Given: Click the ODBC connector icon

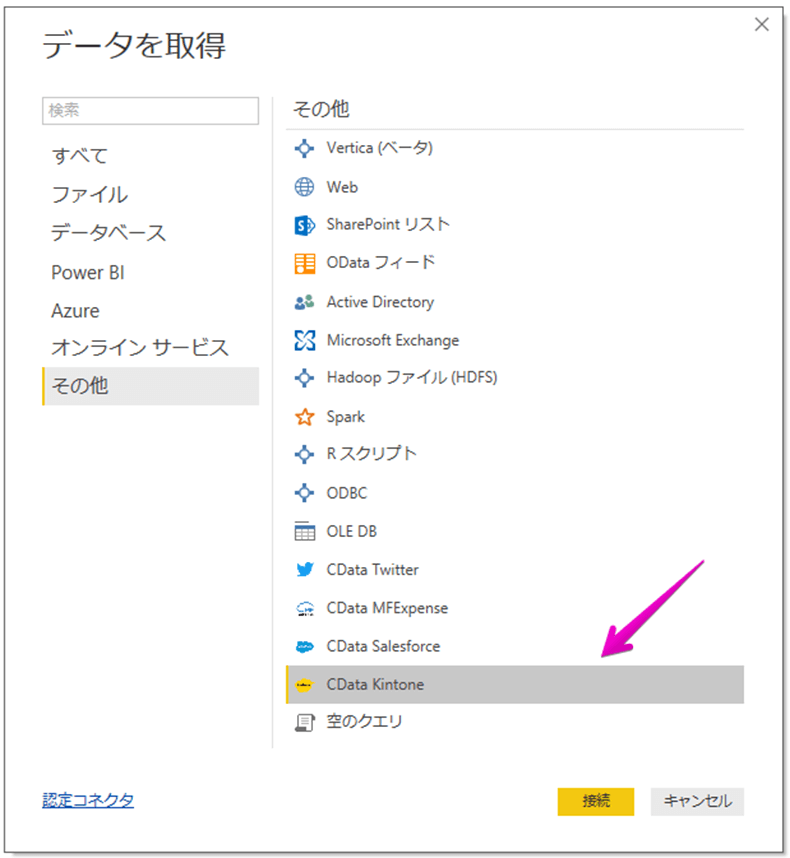Looking at the screenshot, I should point(304,492).
